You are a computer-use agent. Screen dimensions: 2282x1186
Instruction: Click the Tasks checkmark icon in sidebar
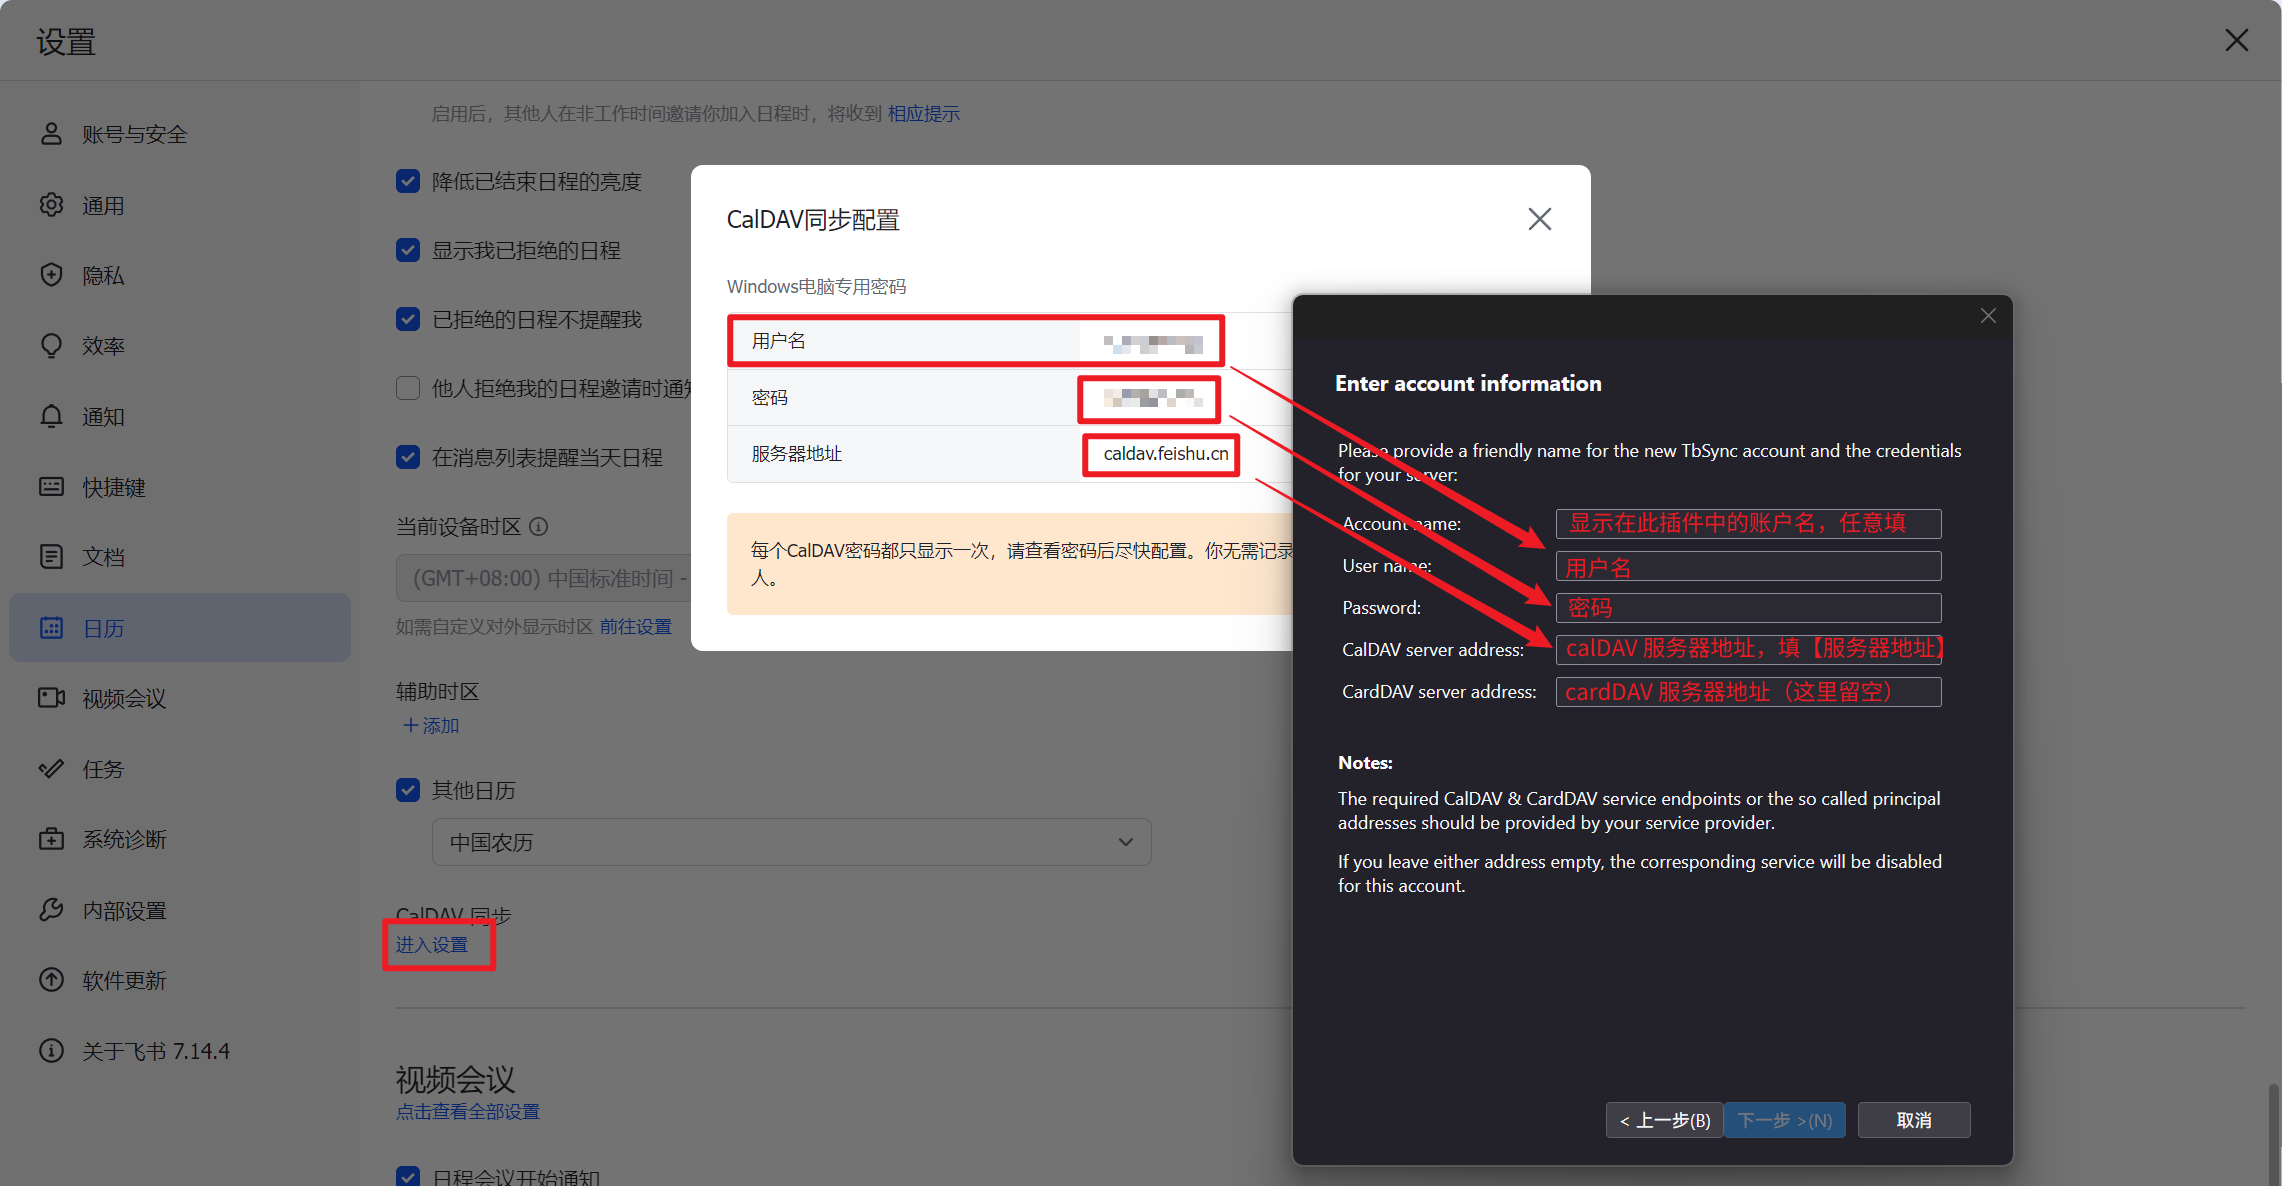[51, 769]
